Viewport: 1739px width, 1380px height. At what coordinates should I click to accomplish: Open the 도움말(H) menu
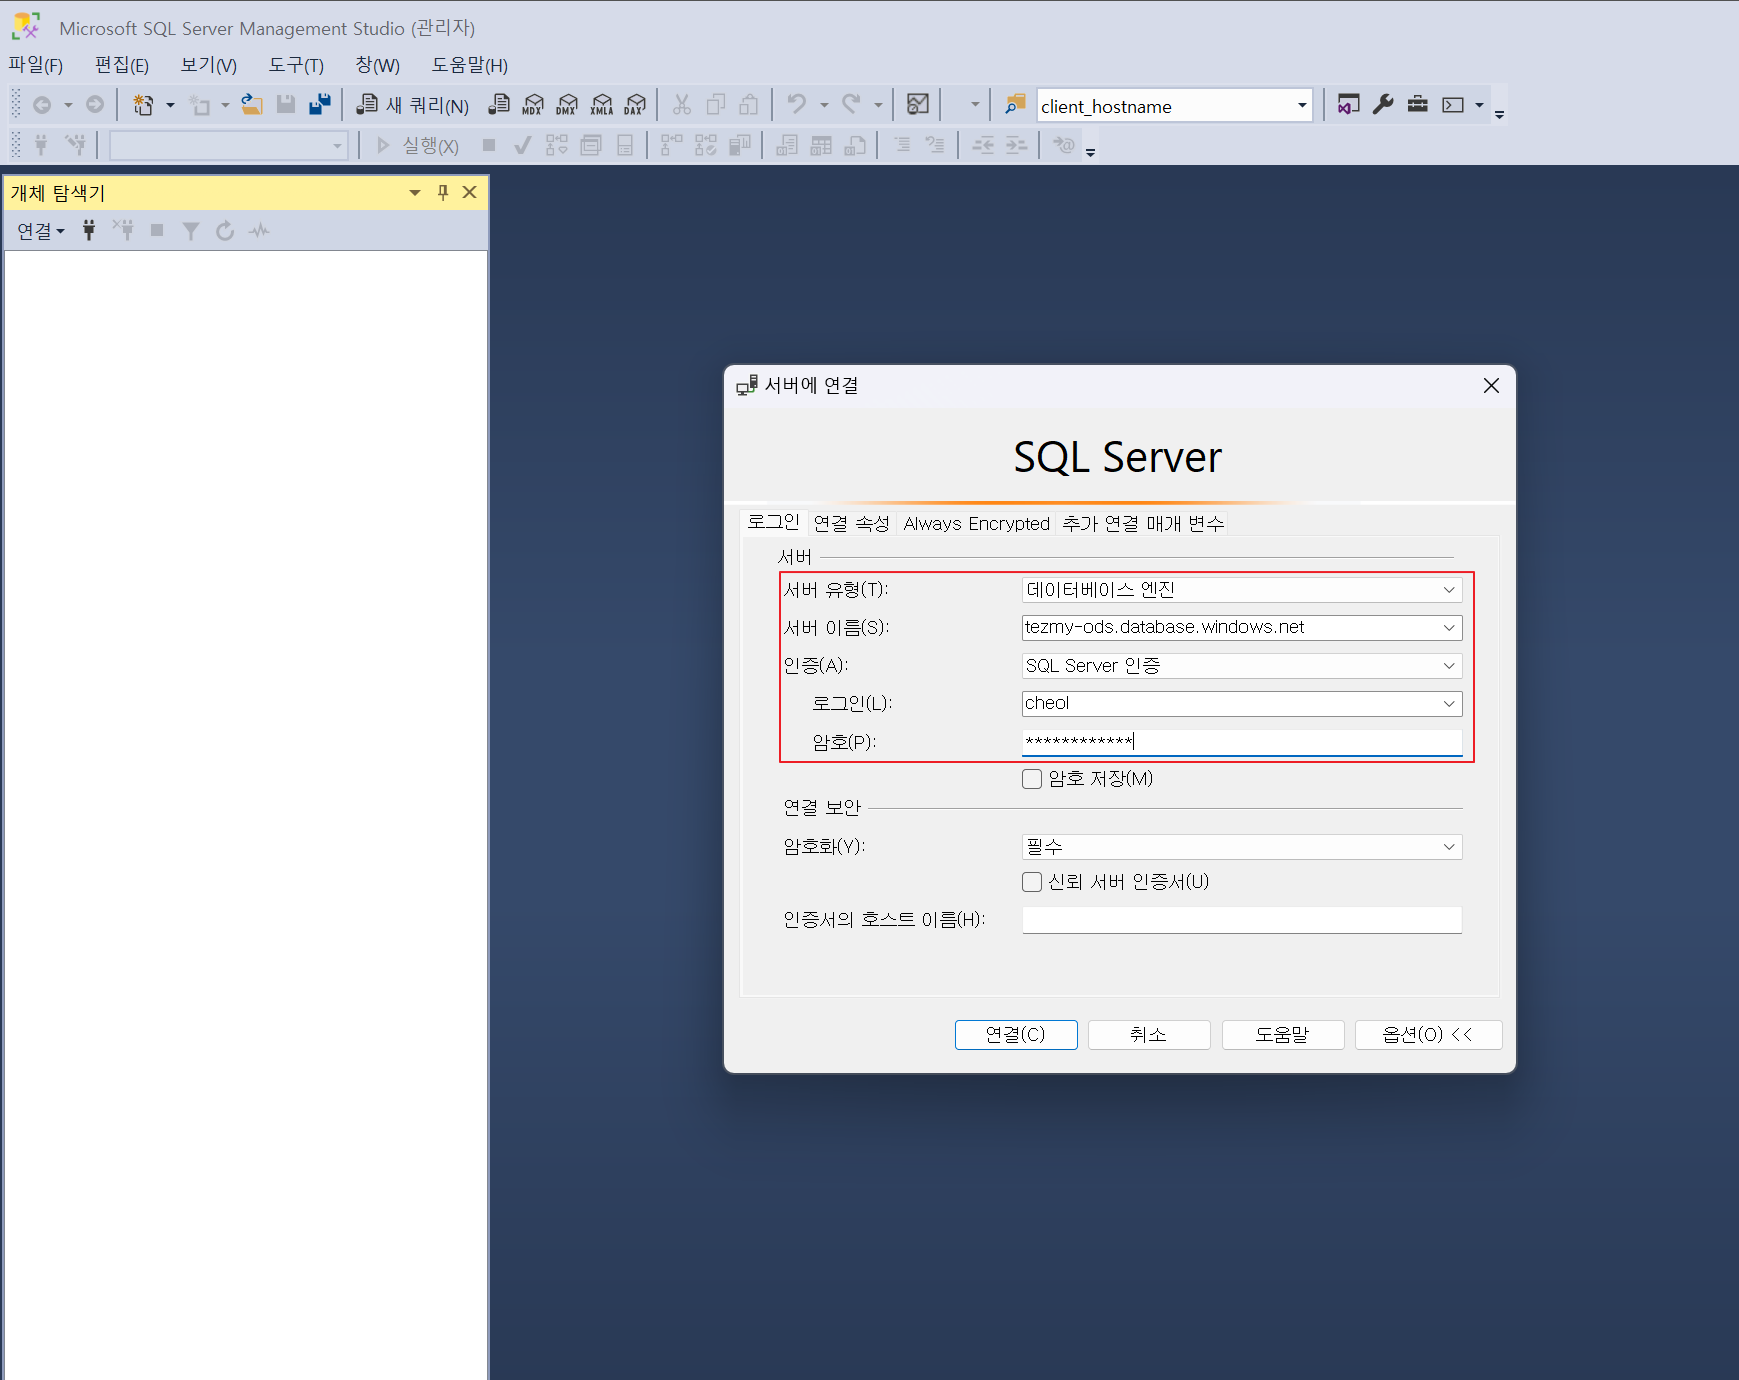pos(470,65)
